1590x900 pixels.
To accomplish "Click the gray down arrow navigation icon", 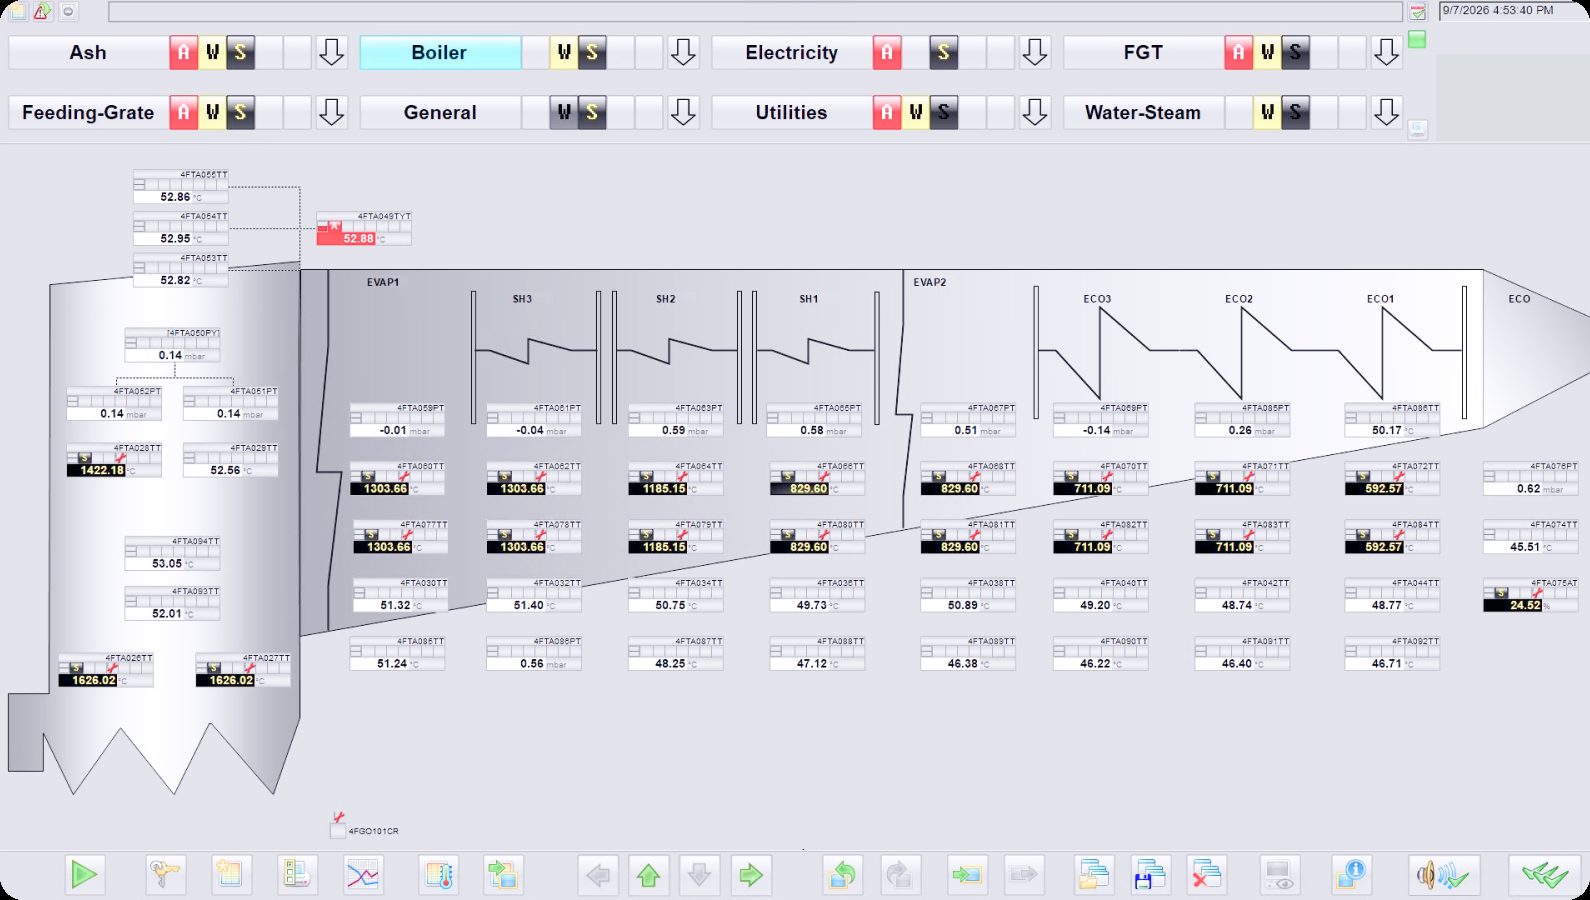I will point(700,875).
